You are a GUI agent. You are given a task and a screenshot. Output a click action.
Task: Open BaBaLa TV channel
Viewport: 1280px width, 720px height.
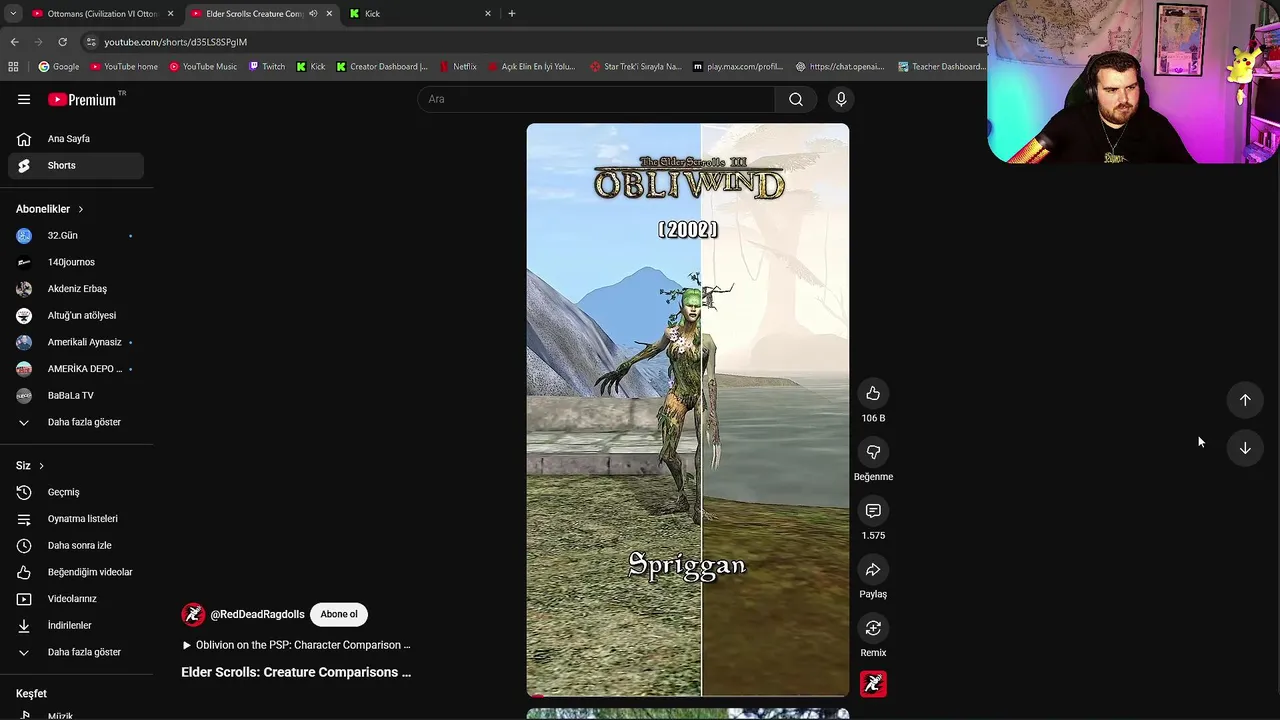pos(76,395)
